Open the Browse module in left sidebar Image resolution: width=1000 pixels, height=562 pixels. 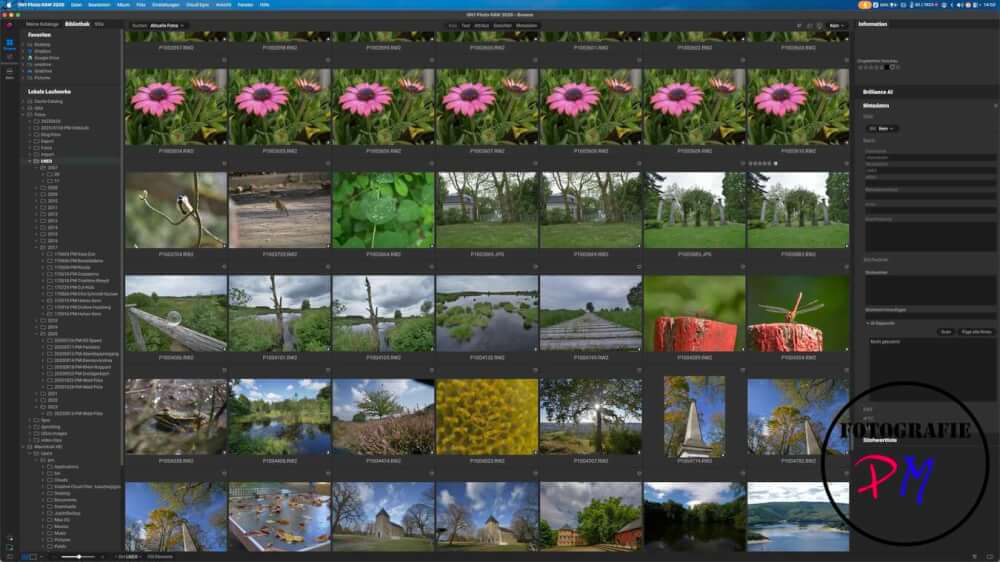[x=9, y=45]
